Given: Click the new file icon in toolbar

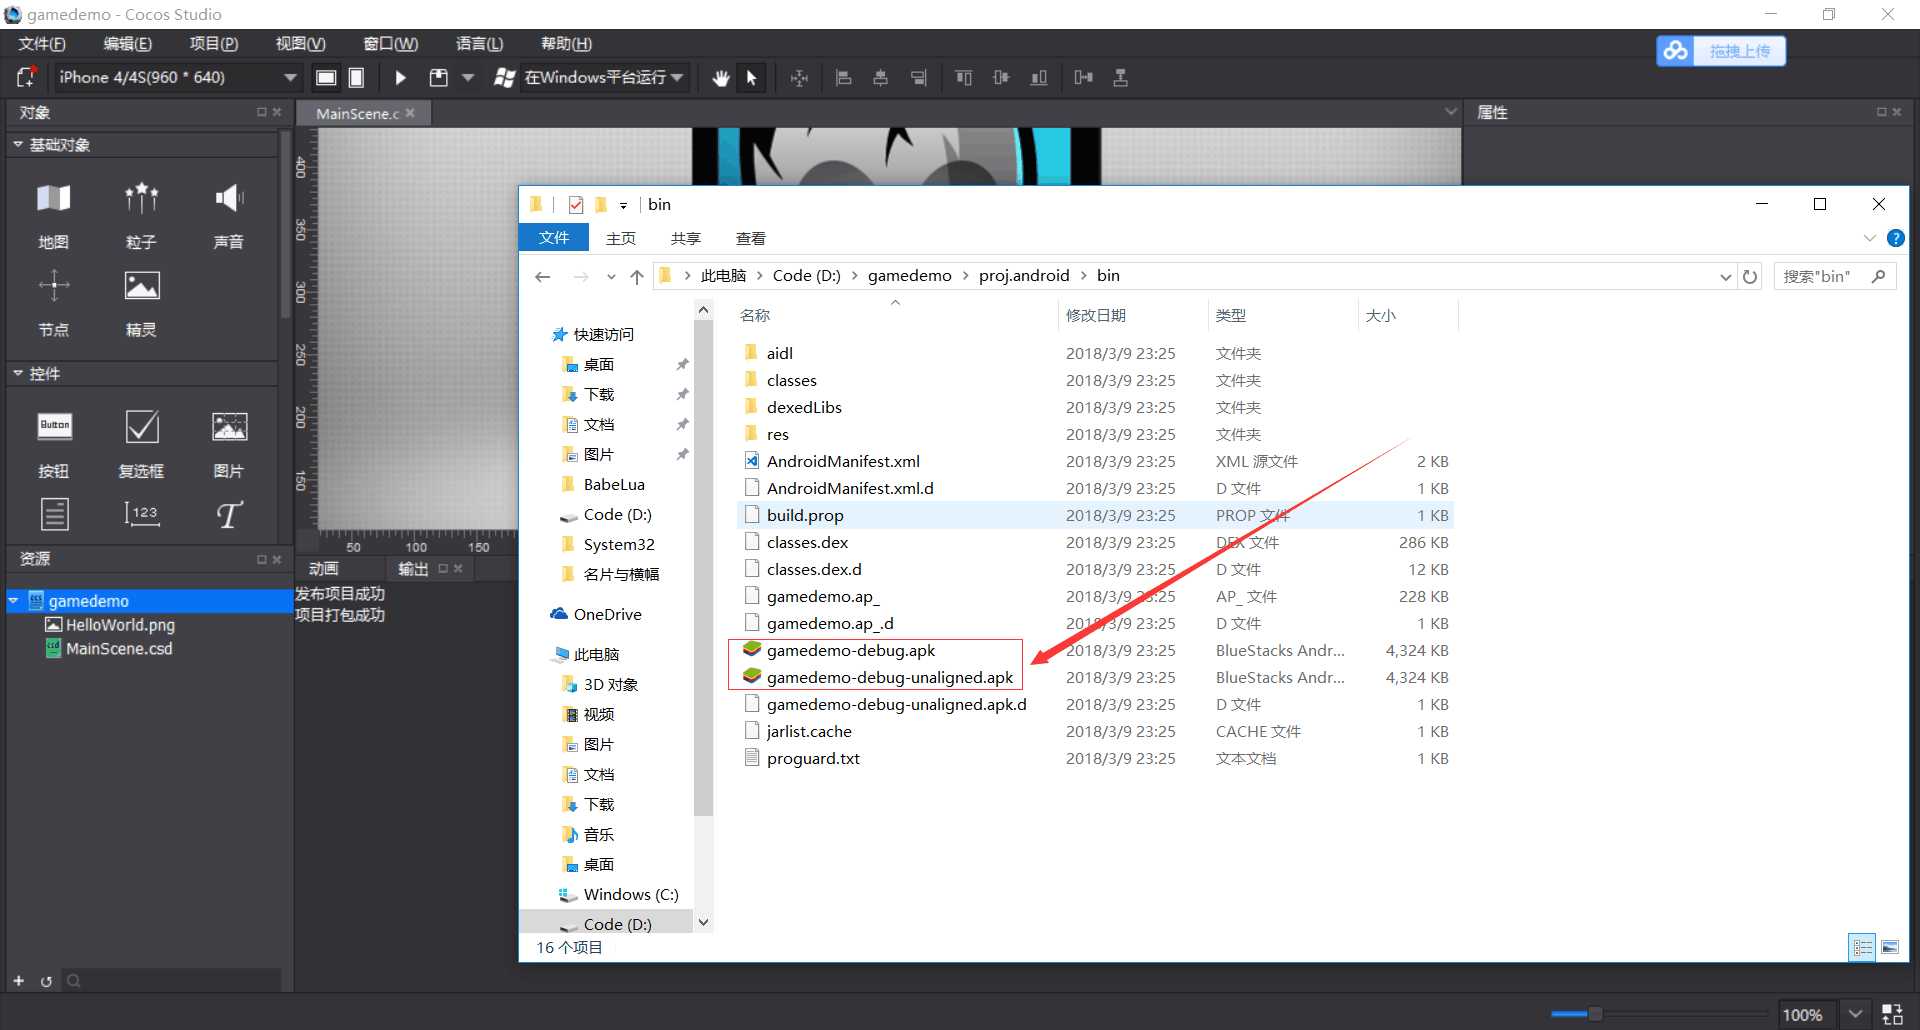Looking at the screenshot, I should [x=27, y=77].
